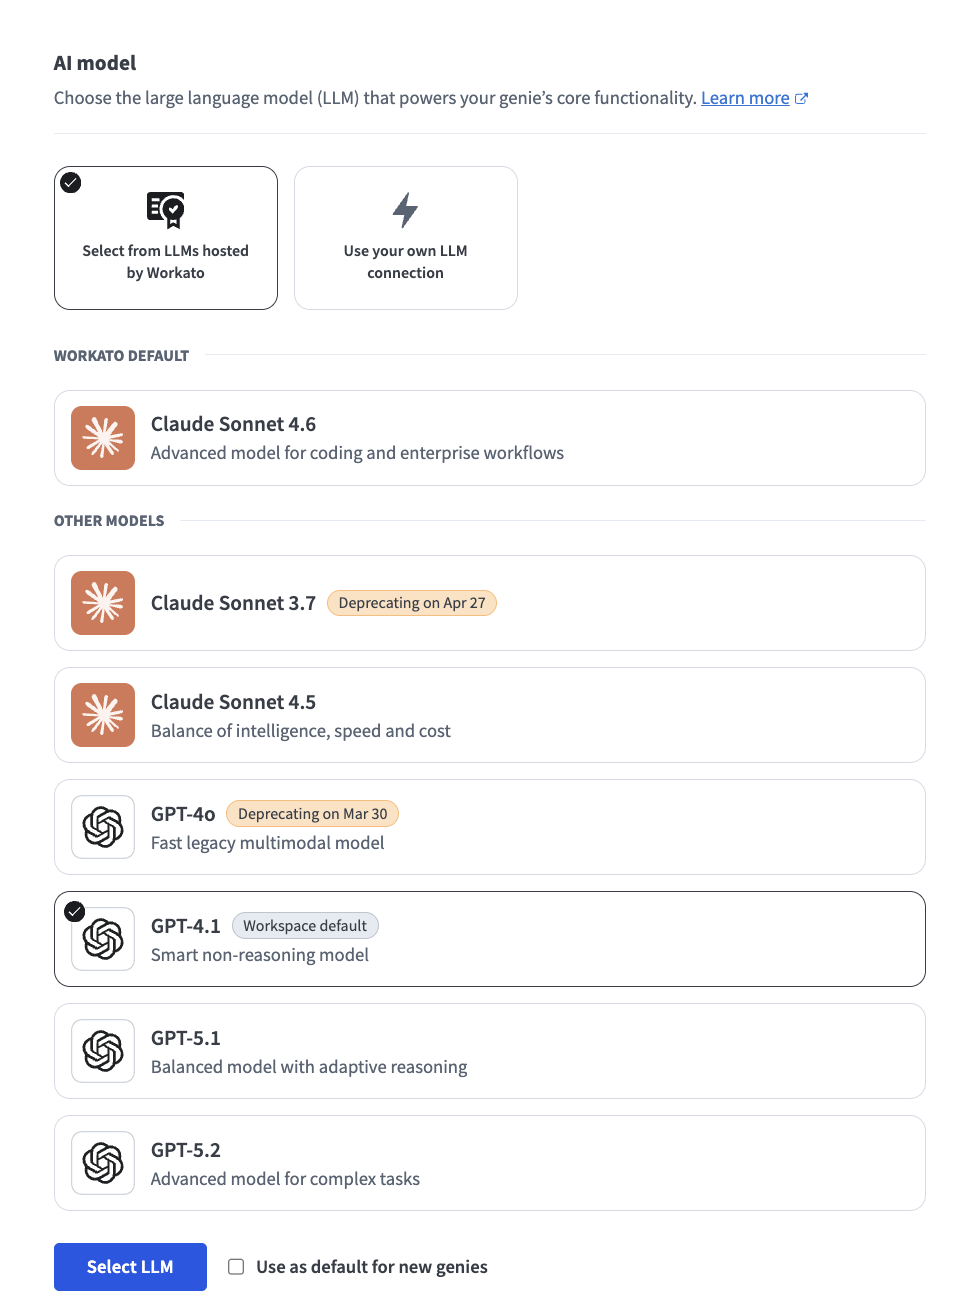Click the Workspace default badge
The width and height of the screenshot is (978, 1308).
click(305, 926)
